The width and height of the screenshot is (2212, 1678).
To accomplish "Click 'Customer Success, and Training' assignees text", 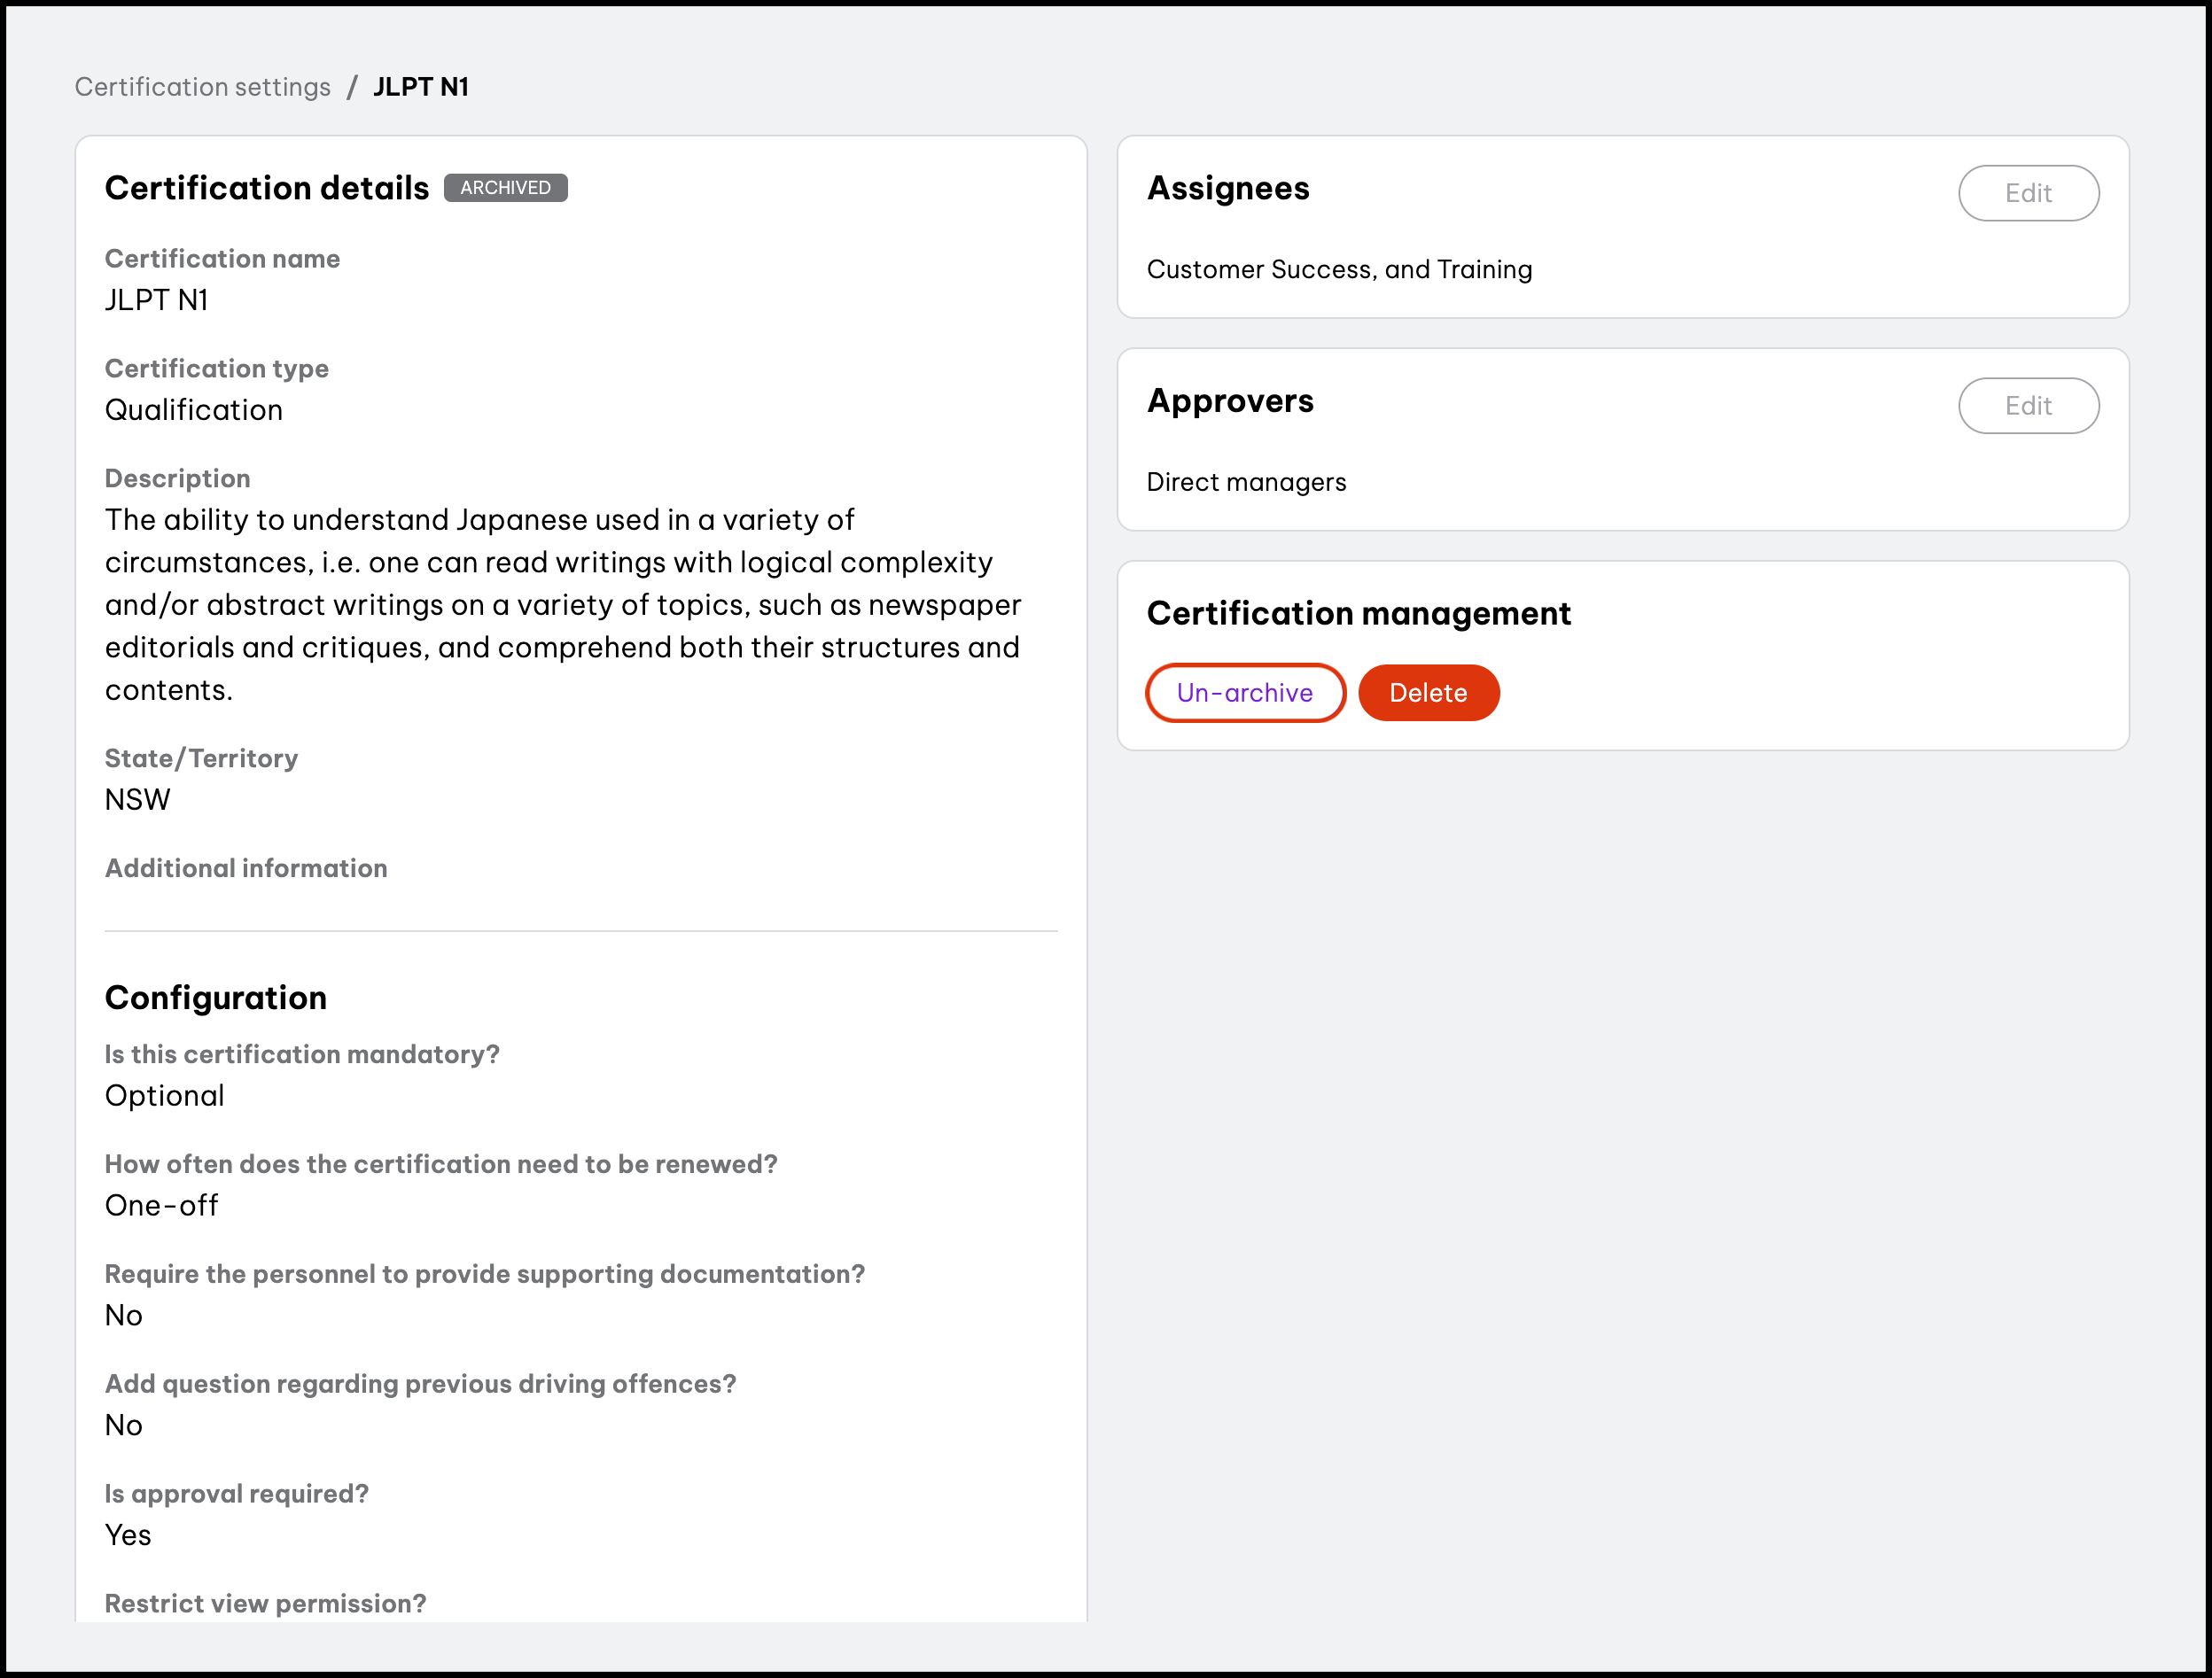I will [x=1339, y=270].
